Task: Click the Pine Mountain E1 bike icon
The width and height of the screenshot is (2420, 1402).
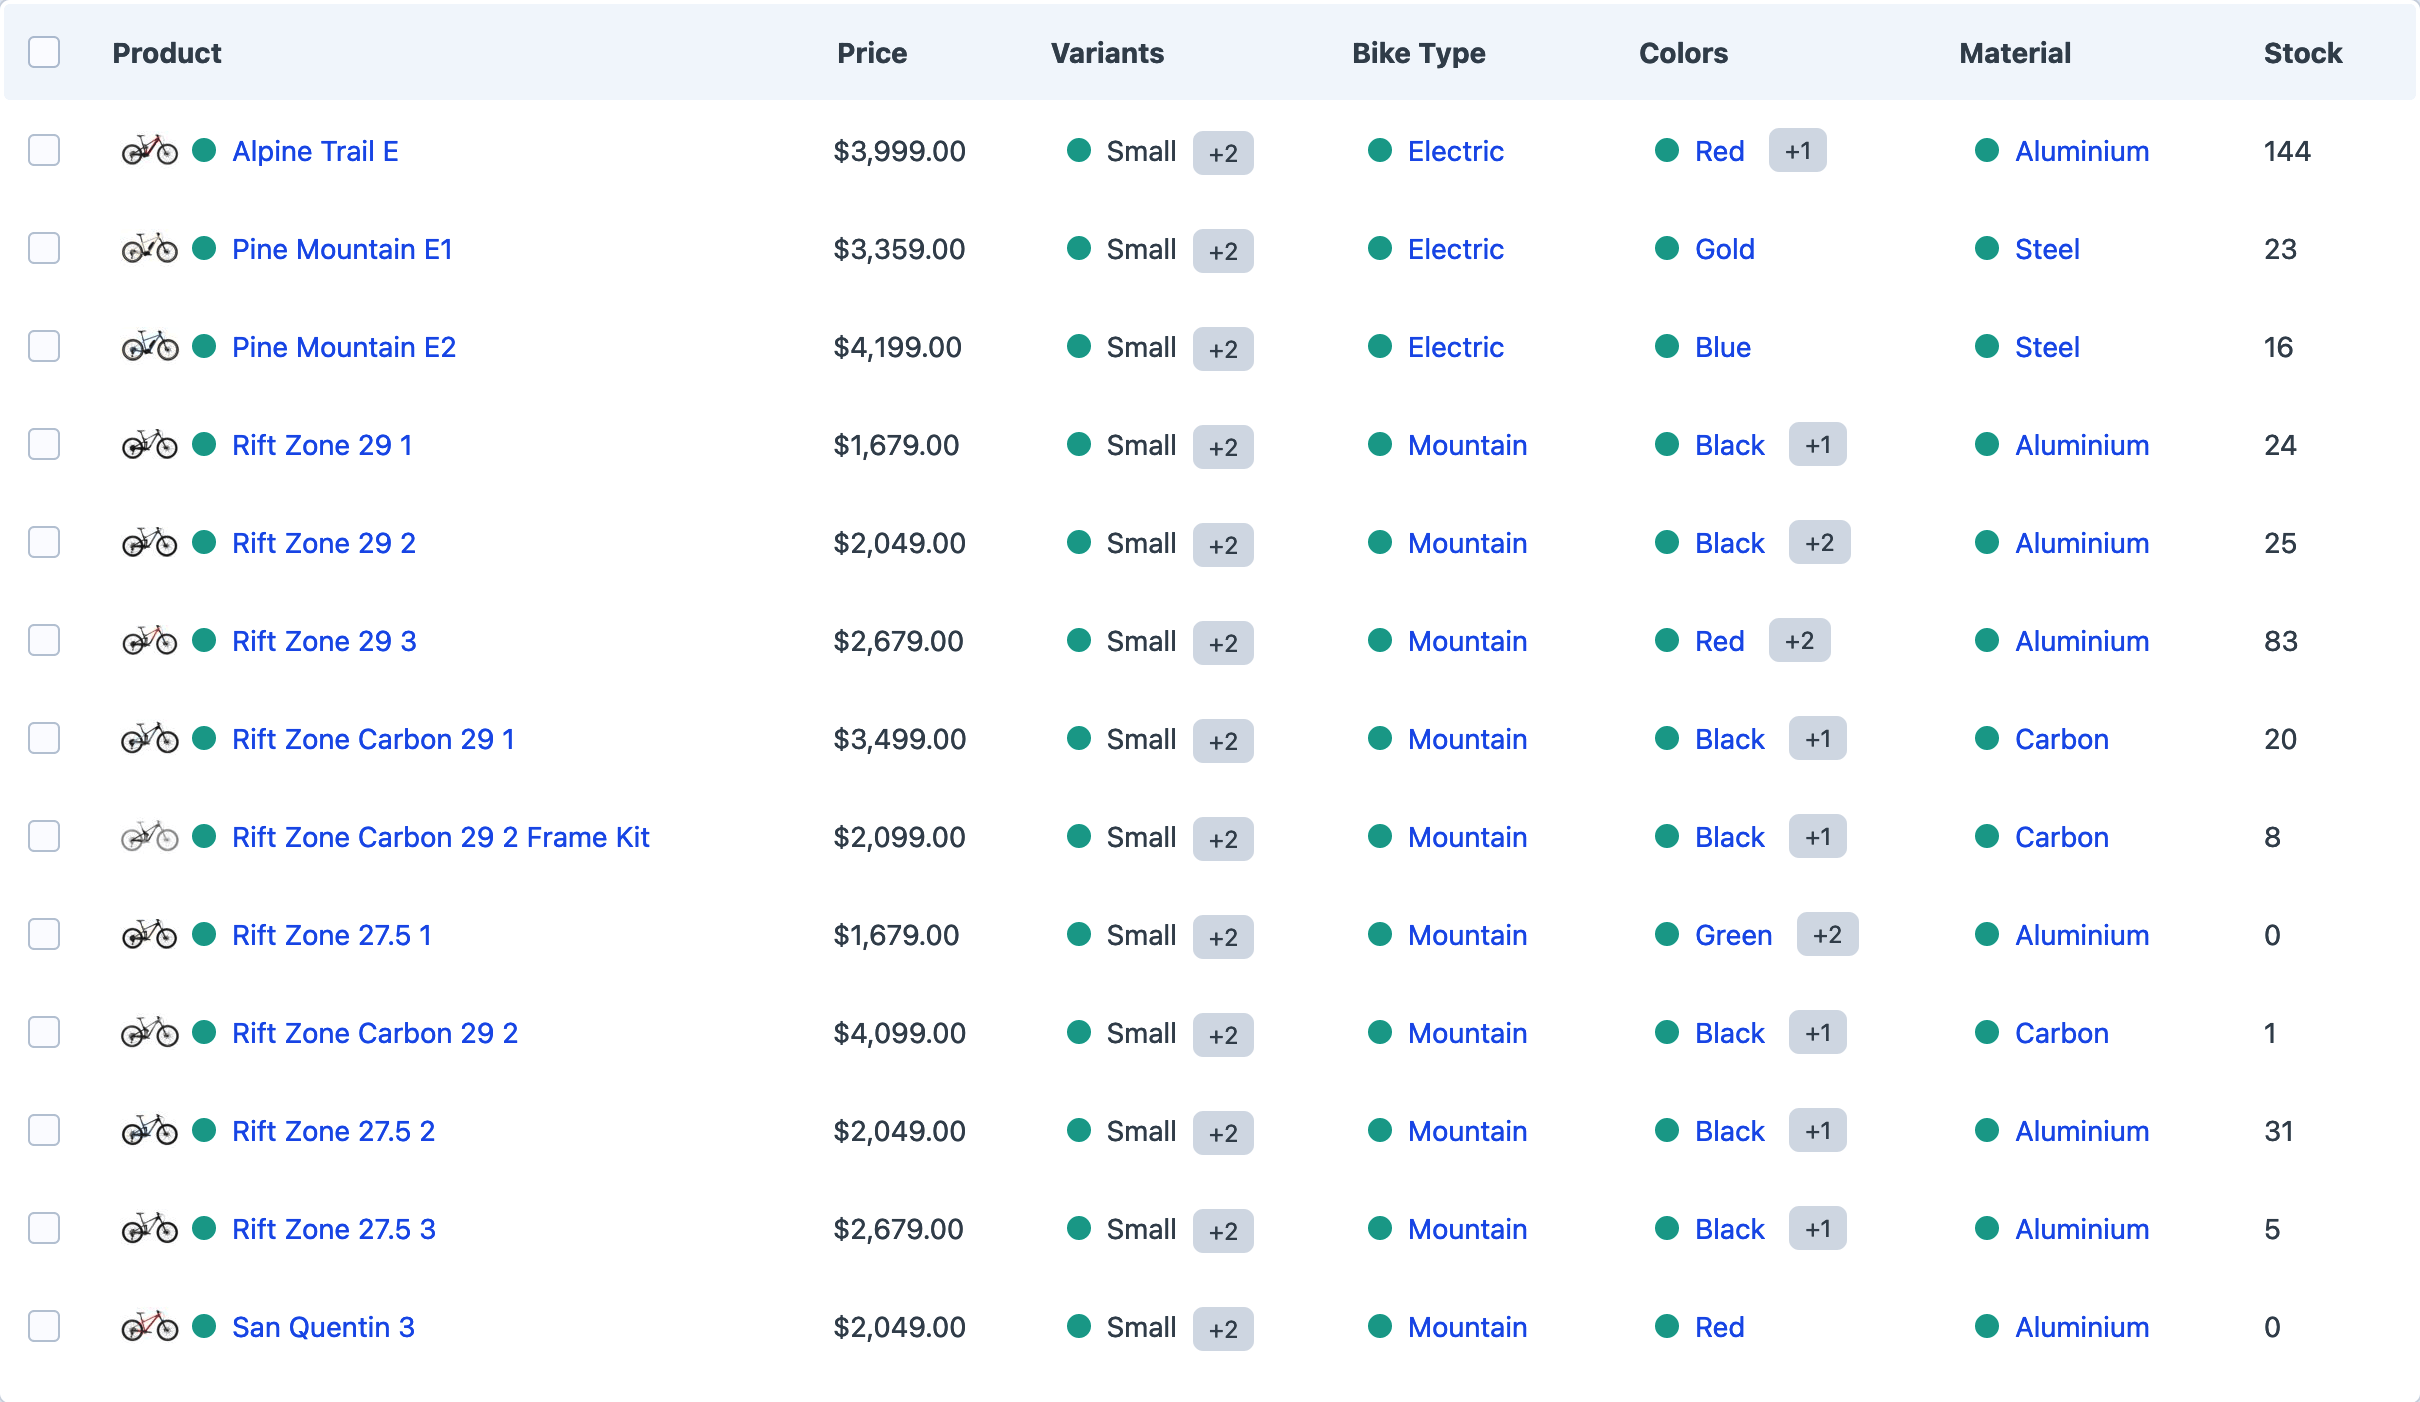Action: pyautogui.click(x=150, y=249)
